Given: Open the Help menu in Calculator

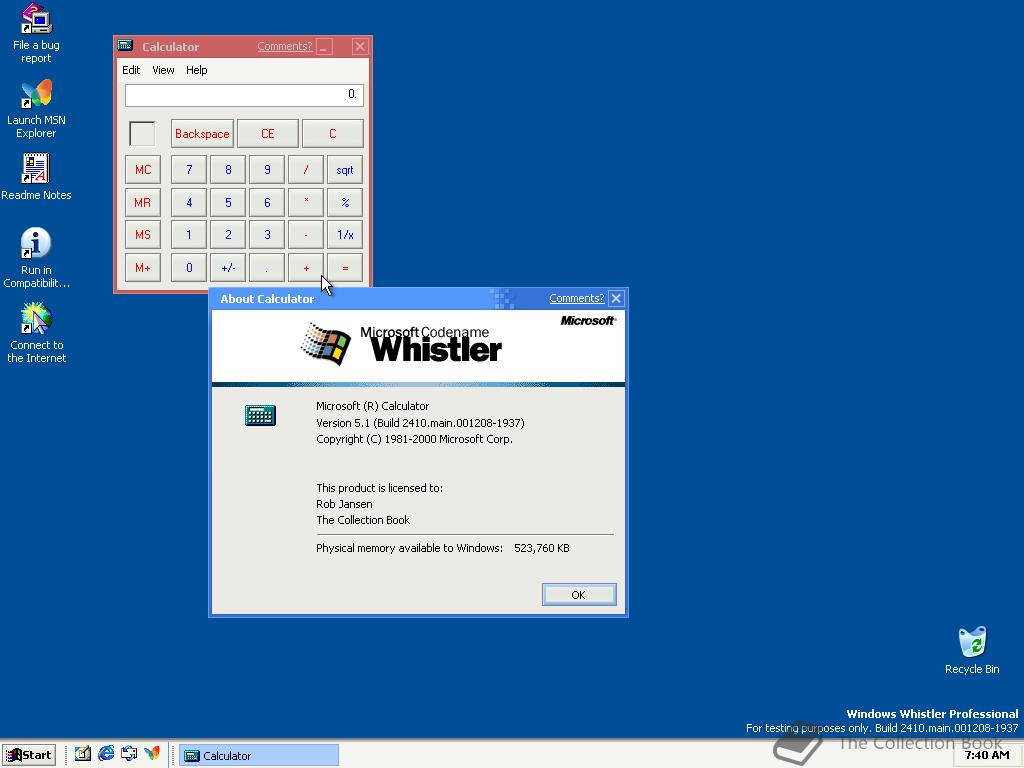Looking at the screenshot, I should point(197,70).
